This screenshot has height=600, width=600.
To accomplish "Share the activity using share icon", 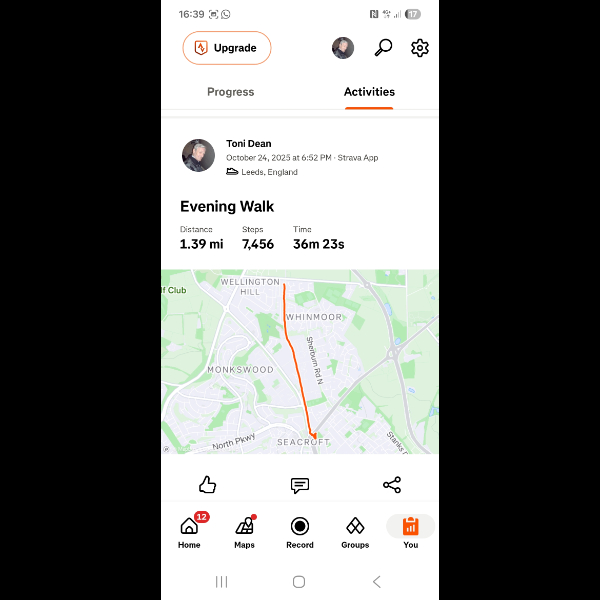I will tap(392, 484).
